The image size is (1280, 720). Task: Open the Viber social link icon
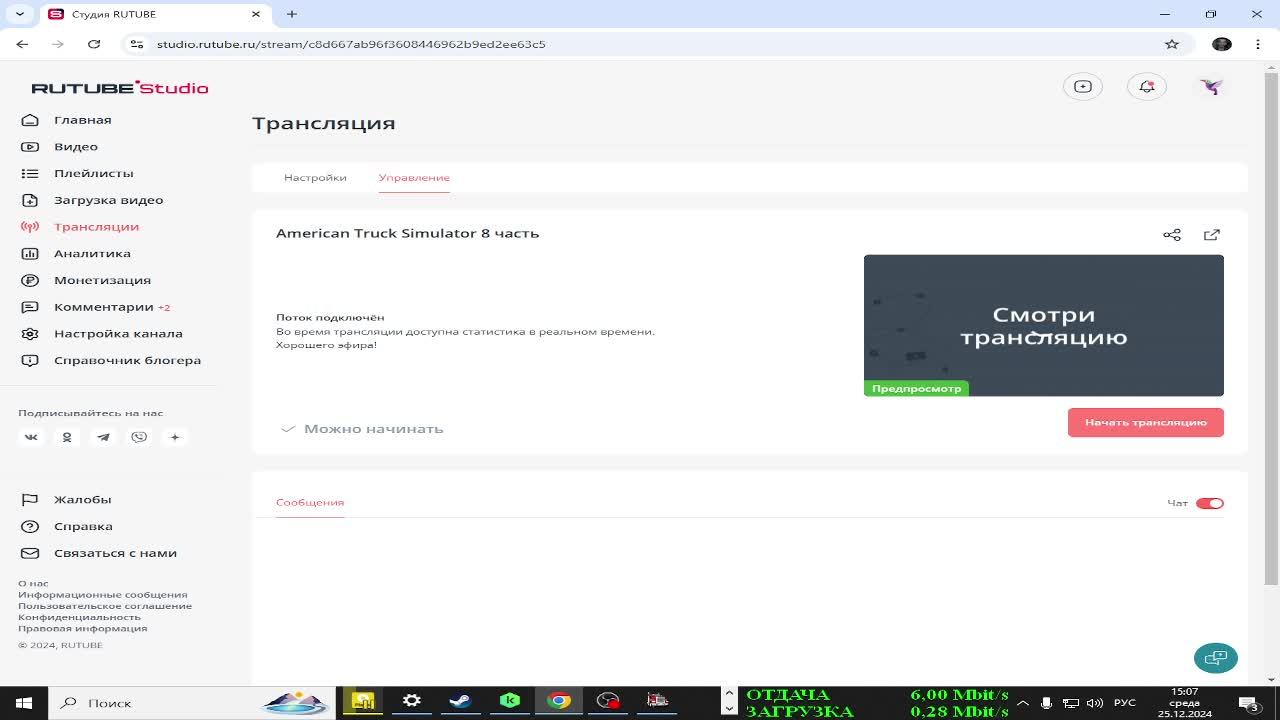coord(139,437)
